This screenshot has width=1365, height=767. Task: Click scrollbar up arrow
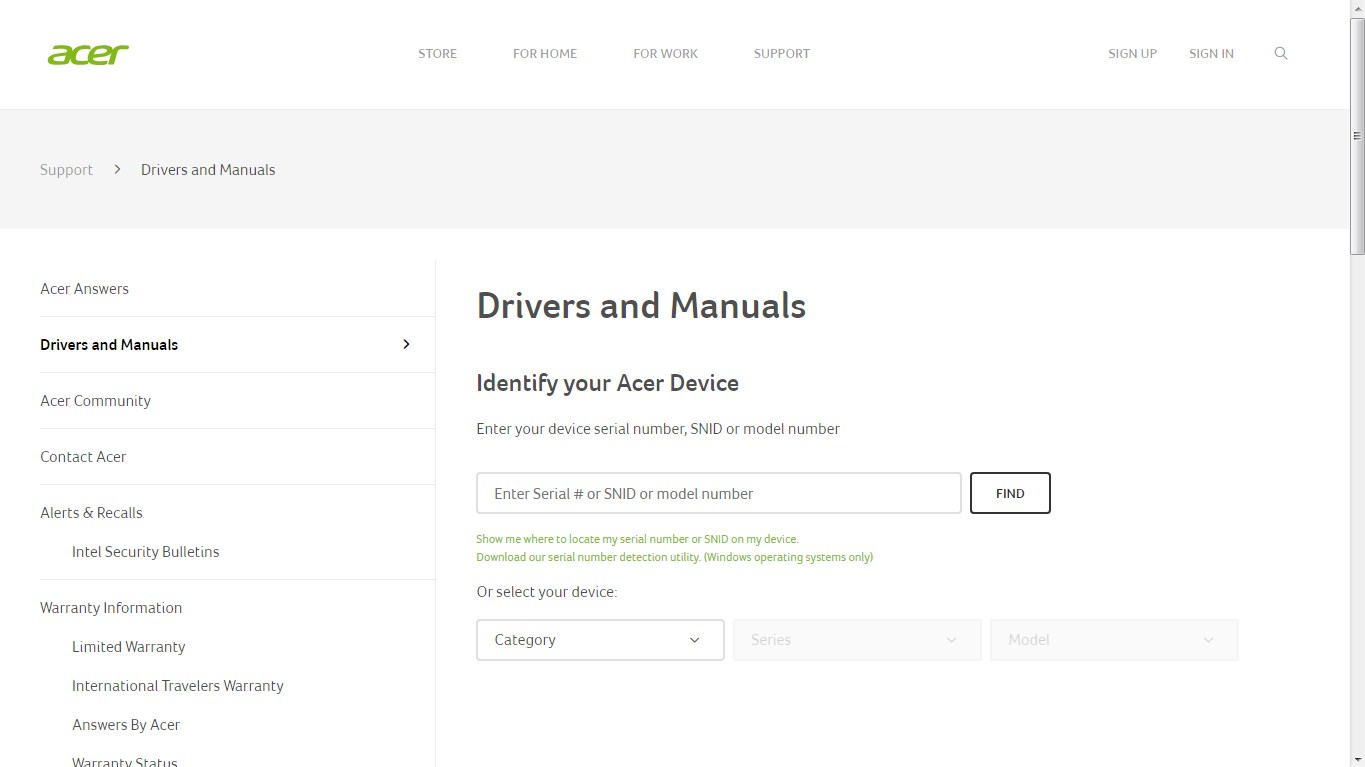point(1357,8)
